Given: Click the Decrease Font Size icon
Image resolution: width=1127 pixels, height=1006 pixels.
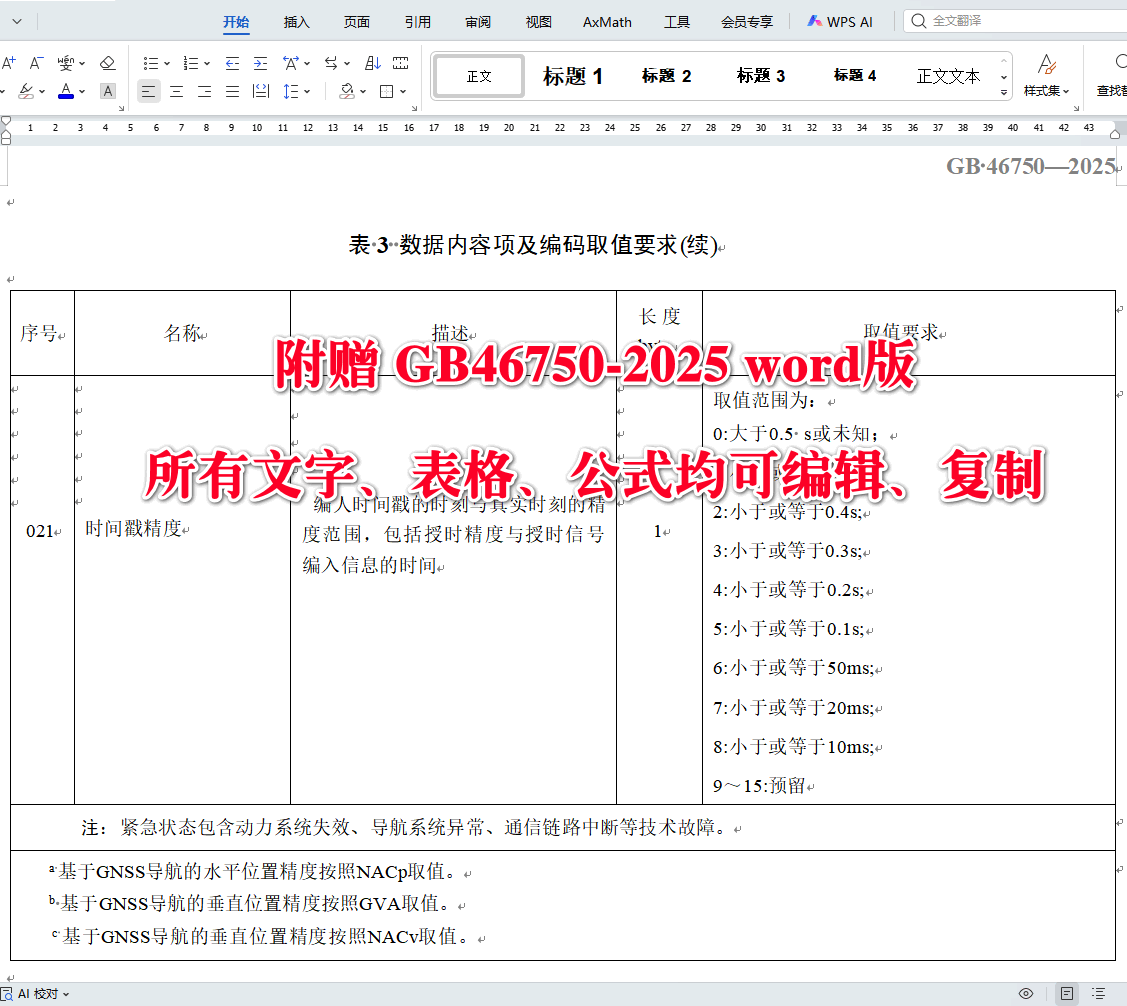Looking at the screenshot, I should click(35, 62).
